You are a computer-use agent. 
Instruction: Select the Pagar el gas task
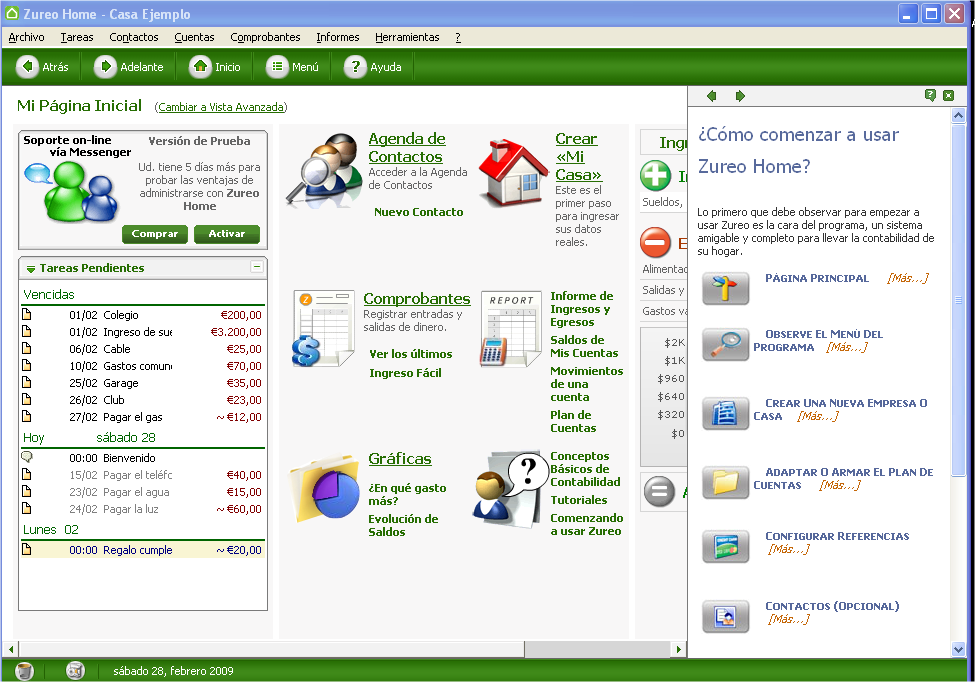142,417
